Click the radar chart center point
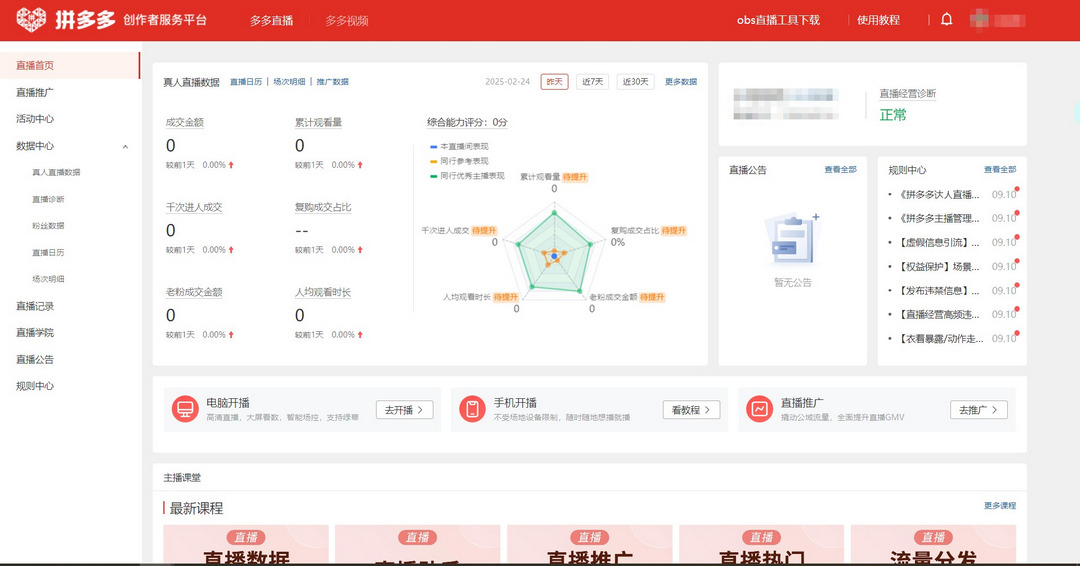This screenshot has height=566, width=1080. pyautogui.click(x=554, y=257)
